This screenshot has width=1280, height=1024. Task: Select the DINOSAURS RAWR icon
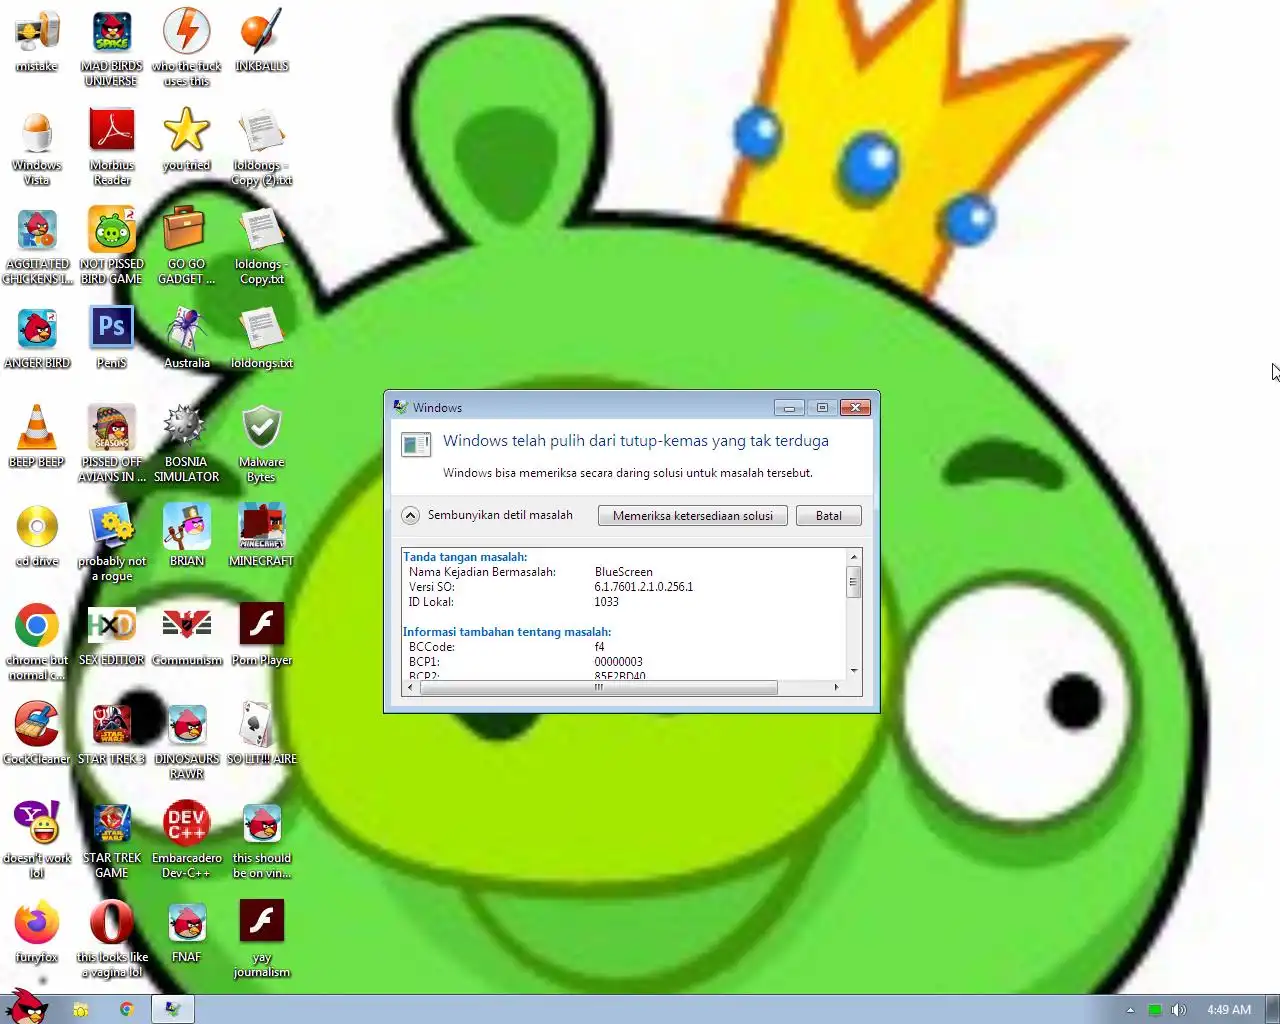(x=187, y=740)
